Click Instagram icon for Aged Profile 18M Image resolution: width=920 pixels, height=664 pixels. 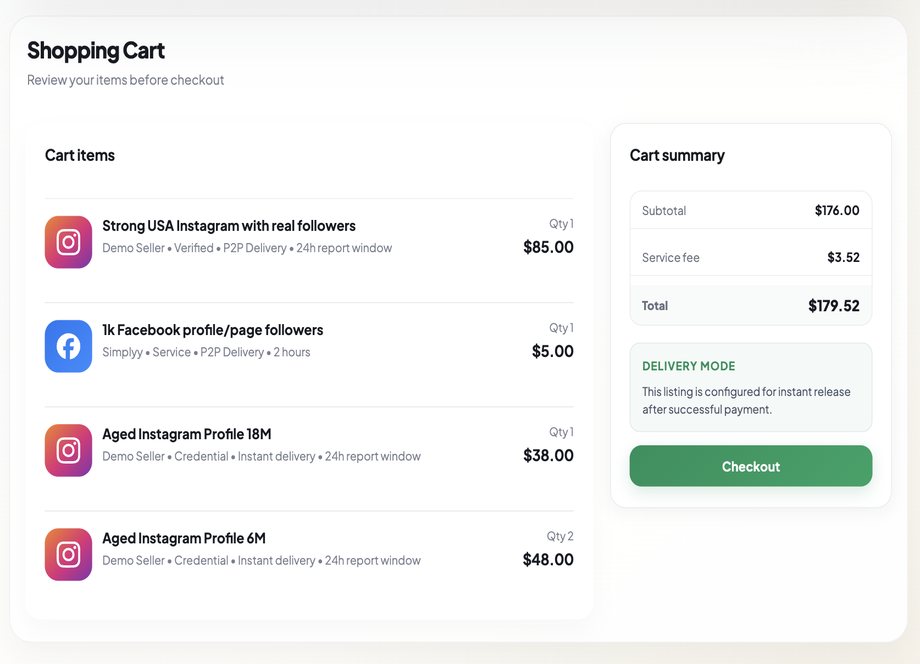(68, 450)
